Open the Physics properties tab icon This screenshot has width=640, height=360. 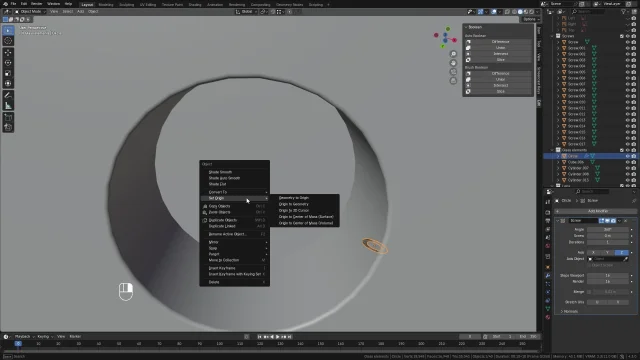(548, 292)
